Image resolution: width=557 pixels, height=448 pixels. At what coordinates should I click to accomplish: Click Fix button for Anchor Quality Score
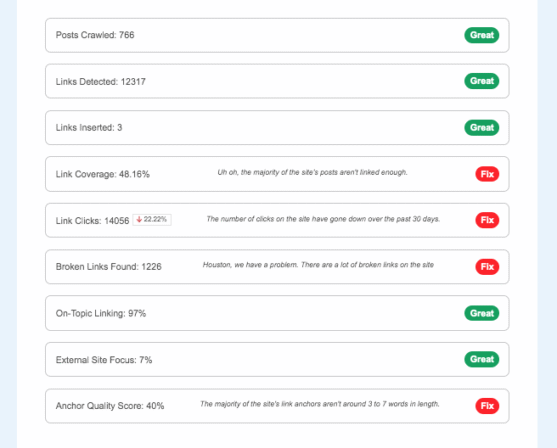[x=487, y=406]
